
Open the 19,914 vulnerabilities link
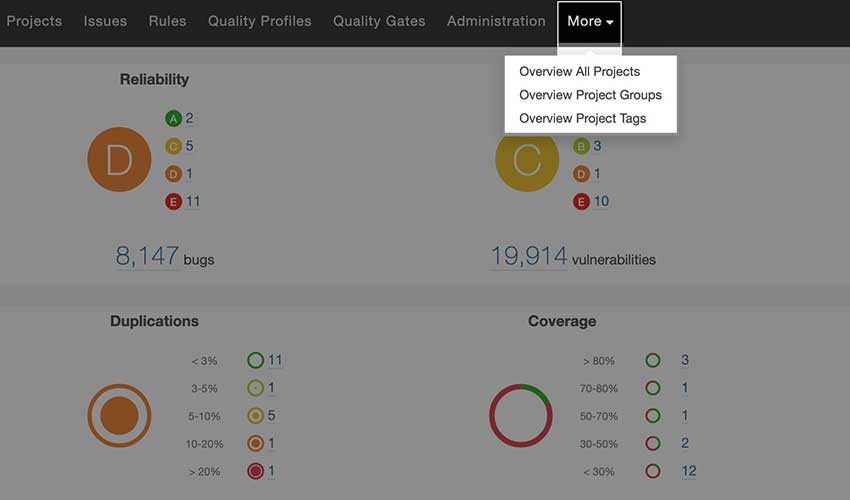coord(529,257)
